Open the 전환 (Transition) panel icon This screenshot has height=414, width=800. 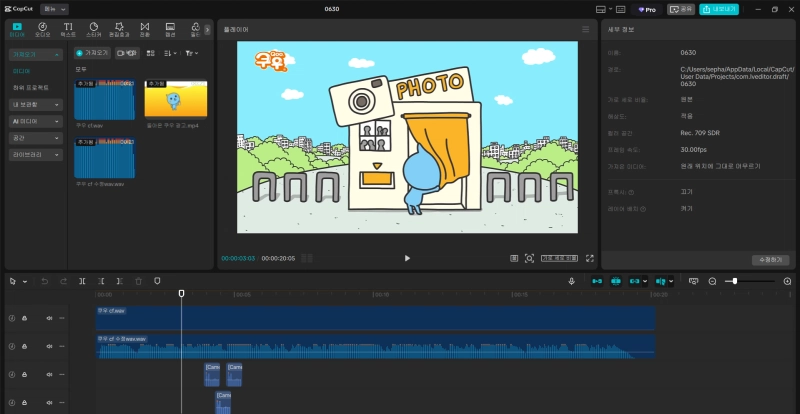144,29
